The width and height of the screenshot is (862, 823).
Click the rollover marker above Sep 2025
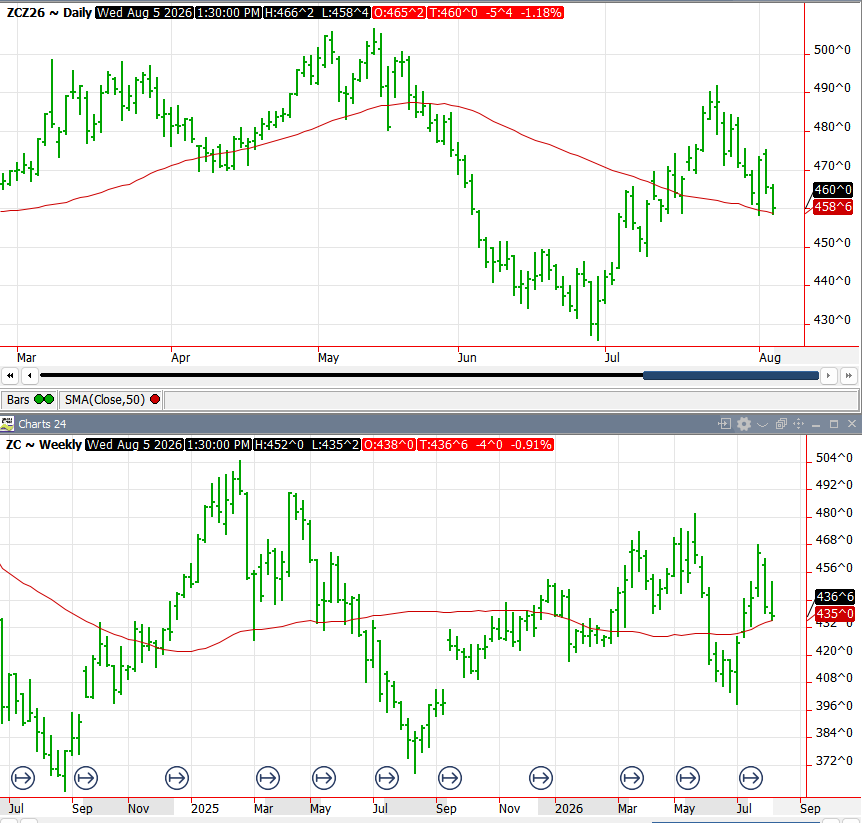(450, 778)
